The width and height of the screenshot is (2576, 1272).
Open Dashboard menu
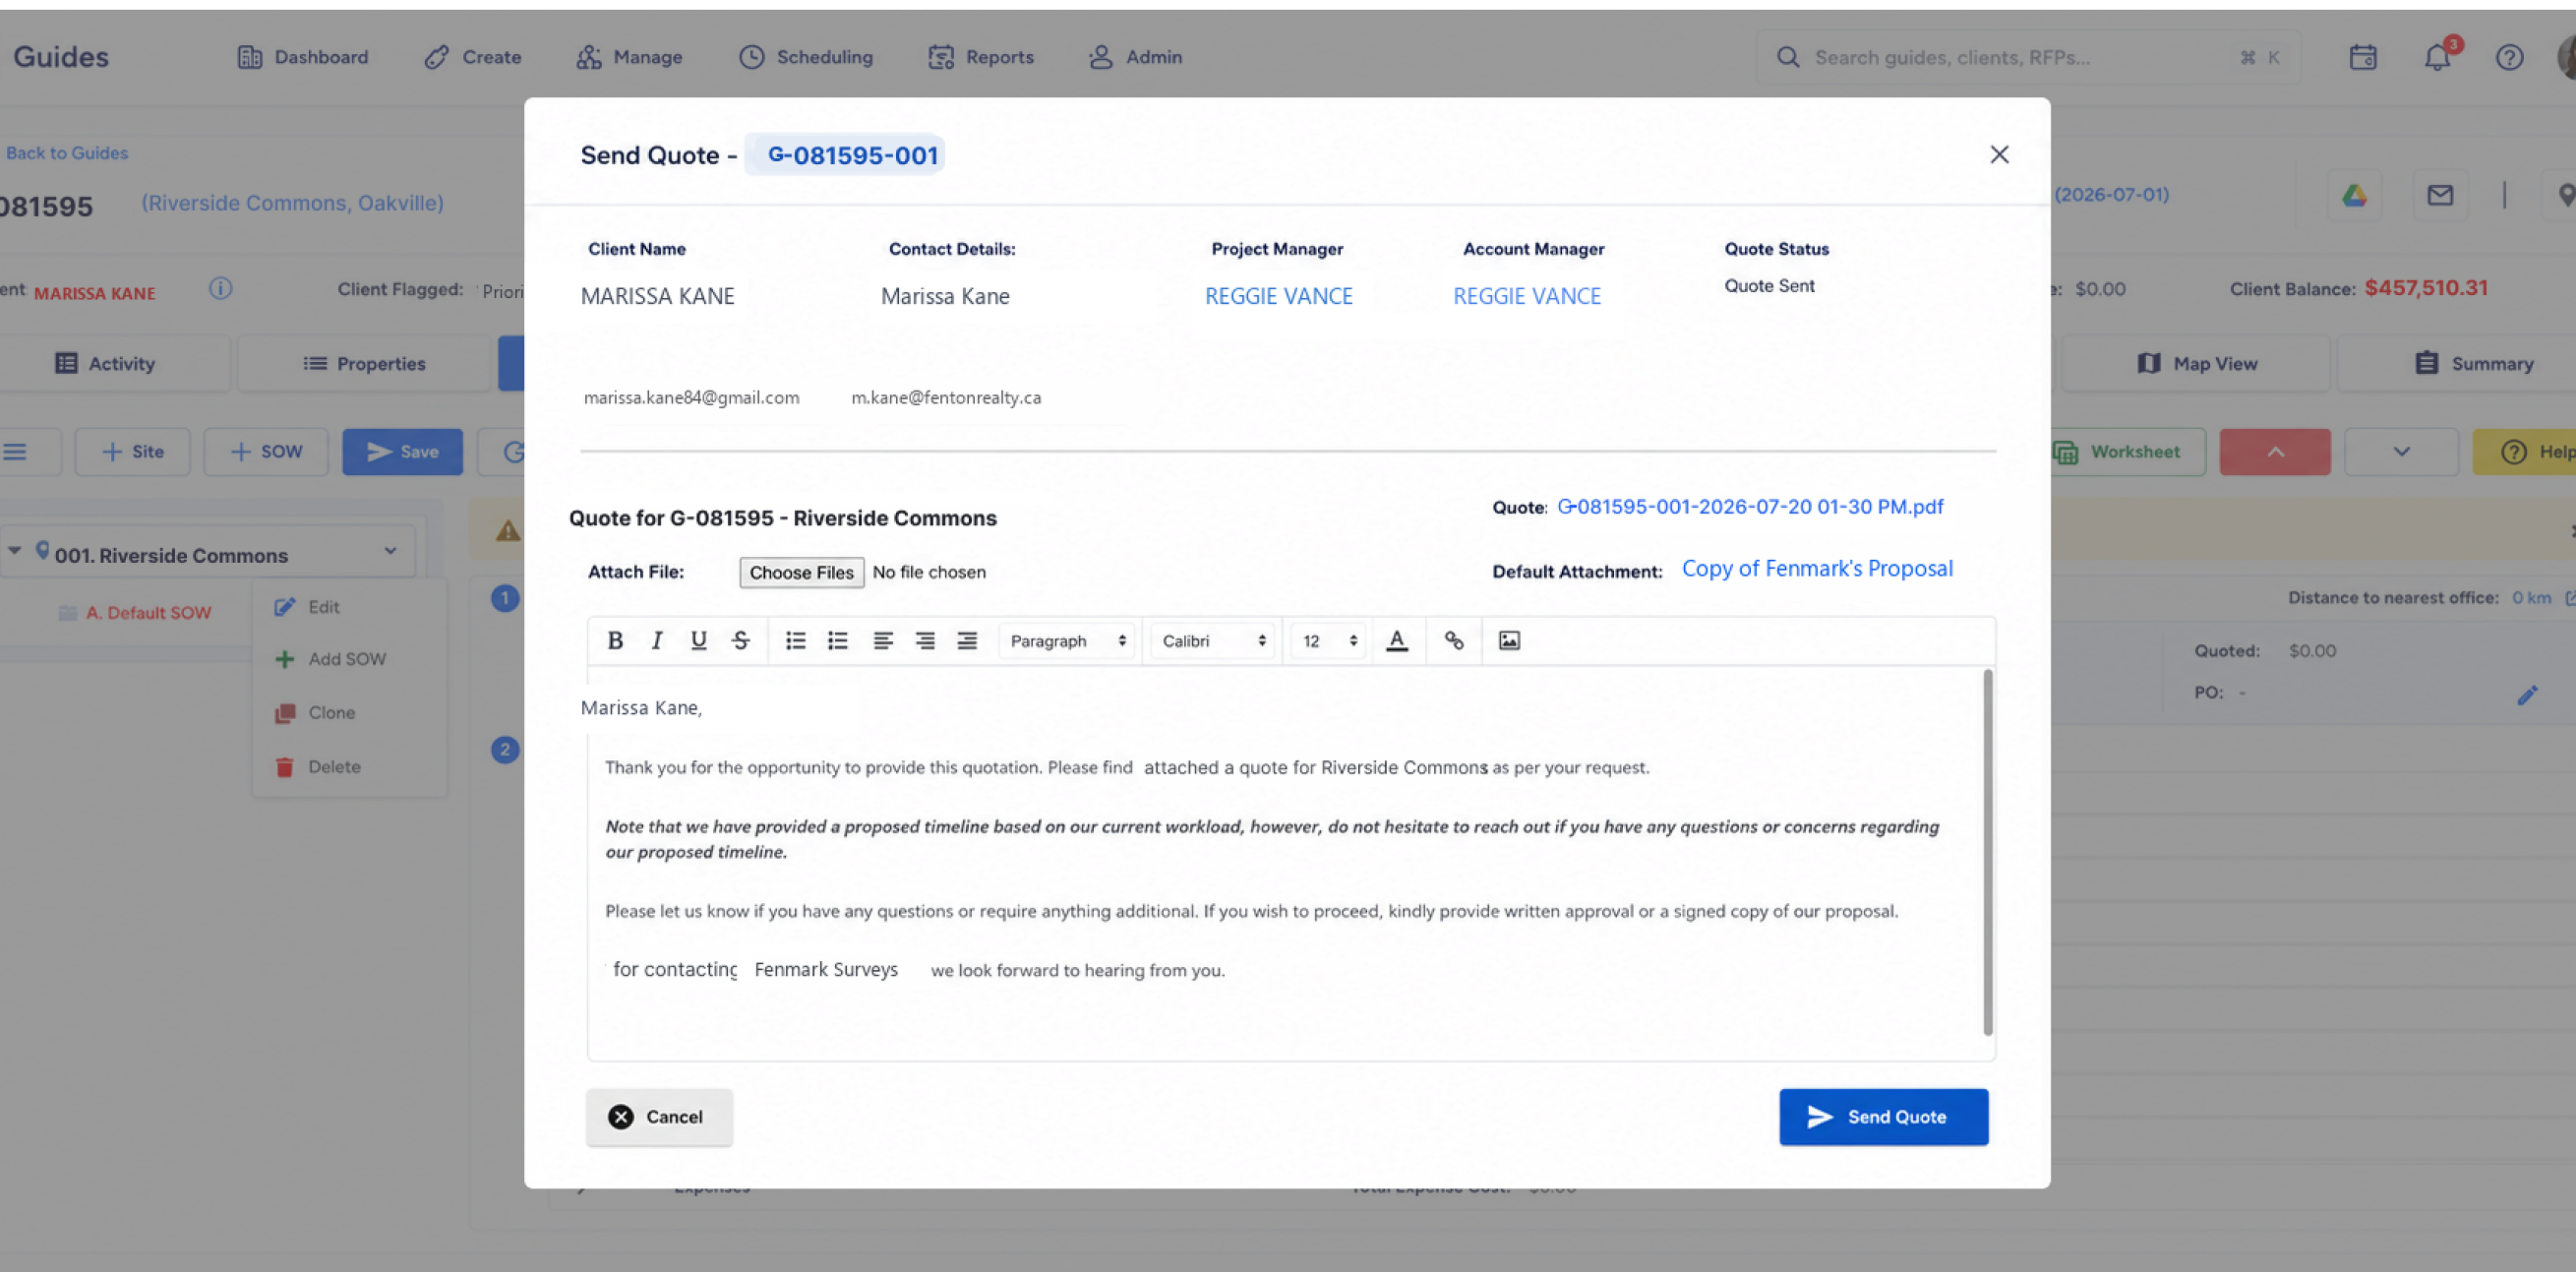[303, 57]
